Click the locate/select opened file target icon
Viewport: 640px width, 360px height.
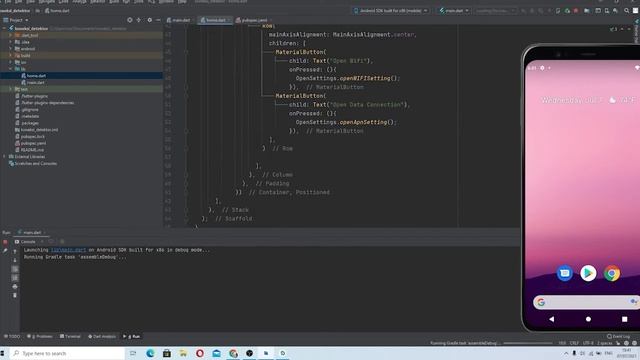coord(130,20)
